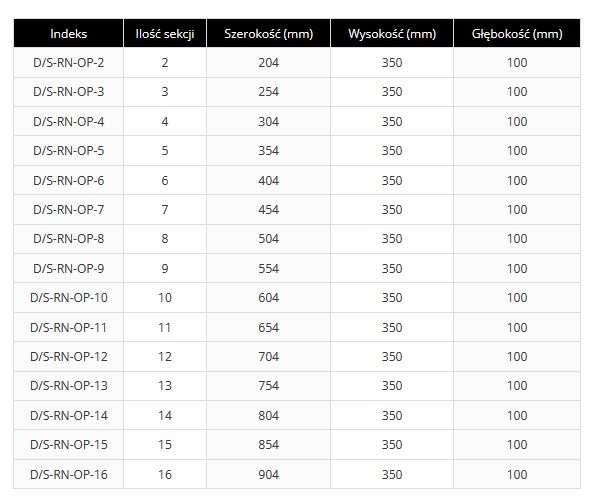Click width value 604 cell
This screenshot has width=592, height=497.
coord(268,298)
